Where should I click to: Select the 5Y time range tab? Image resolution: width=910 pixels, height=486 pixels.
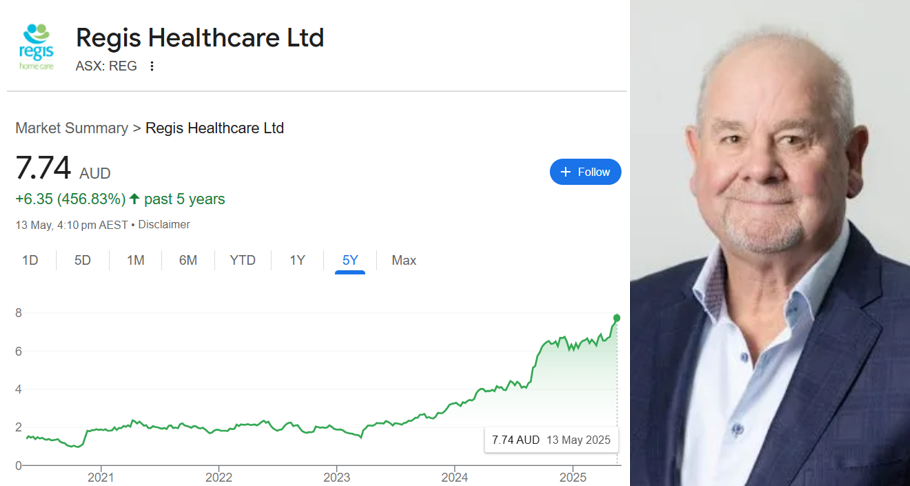point(350,260)
